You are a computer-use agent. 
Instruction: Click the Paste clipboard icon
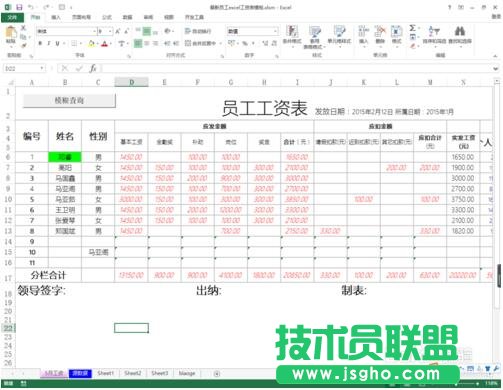pyautogui.click(x=11, y=33)
